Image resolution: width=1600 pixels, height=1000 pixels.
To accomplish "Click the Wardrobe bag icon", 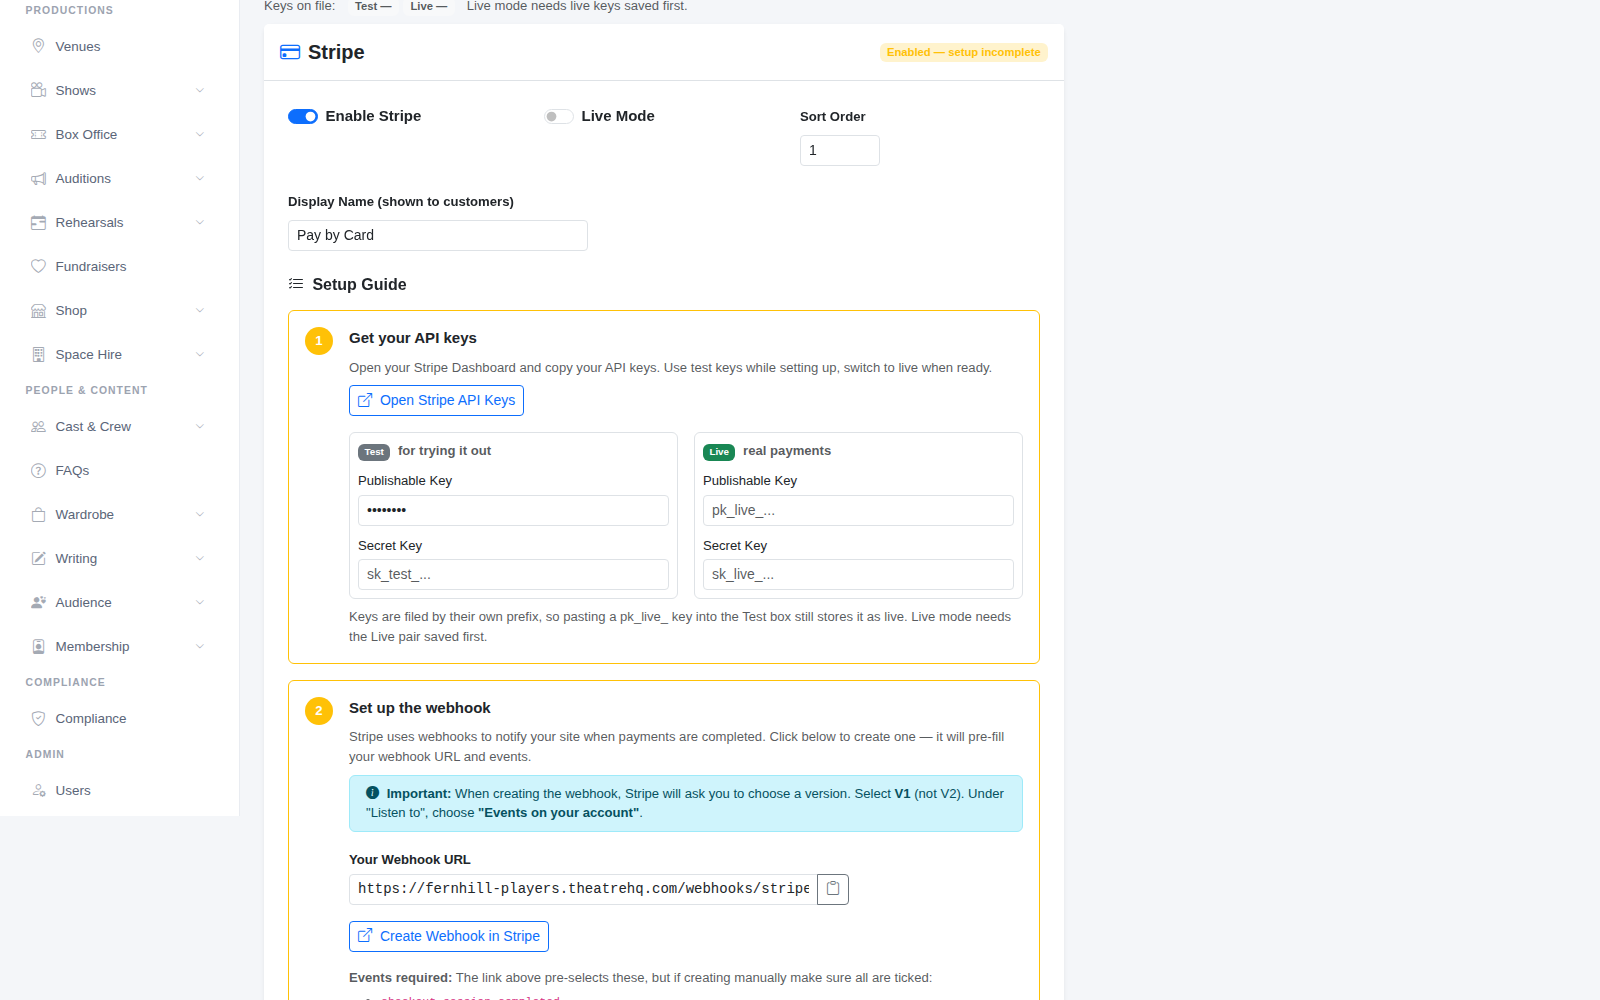I will coord(38,514).
